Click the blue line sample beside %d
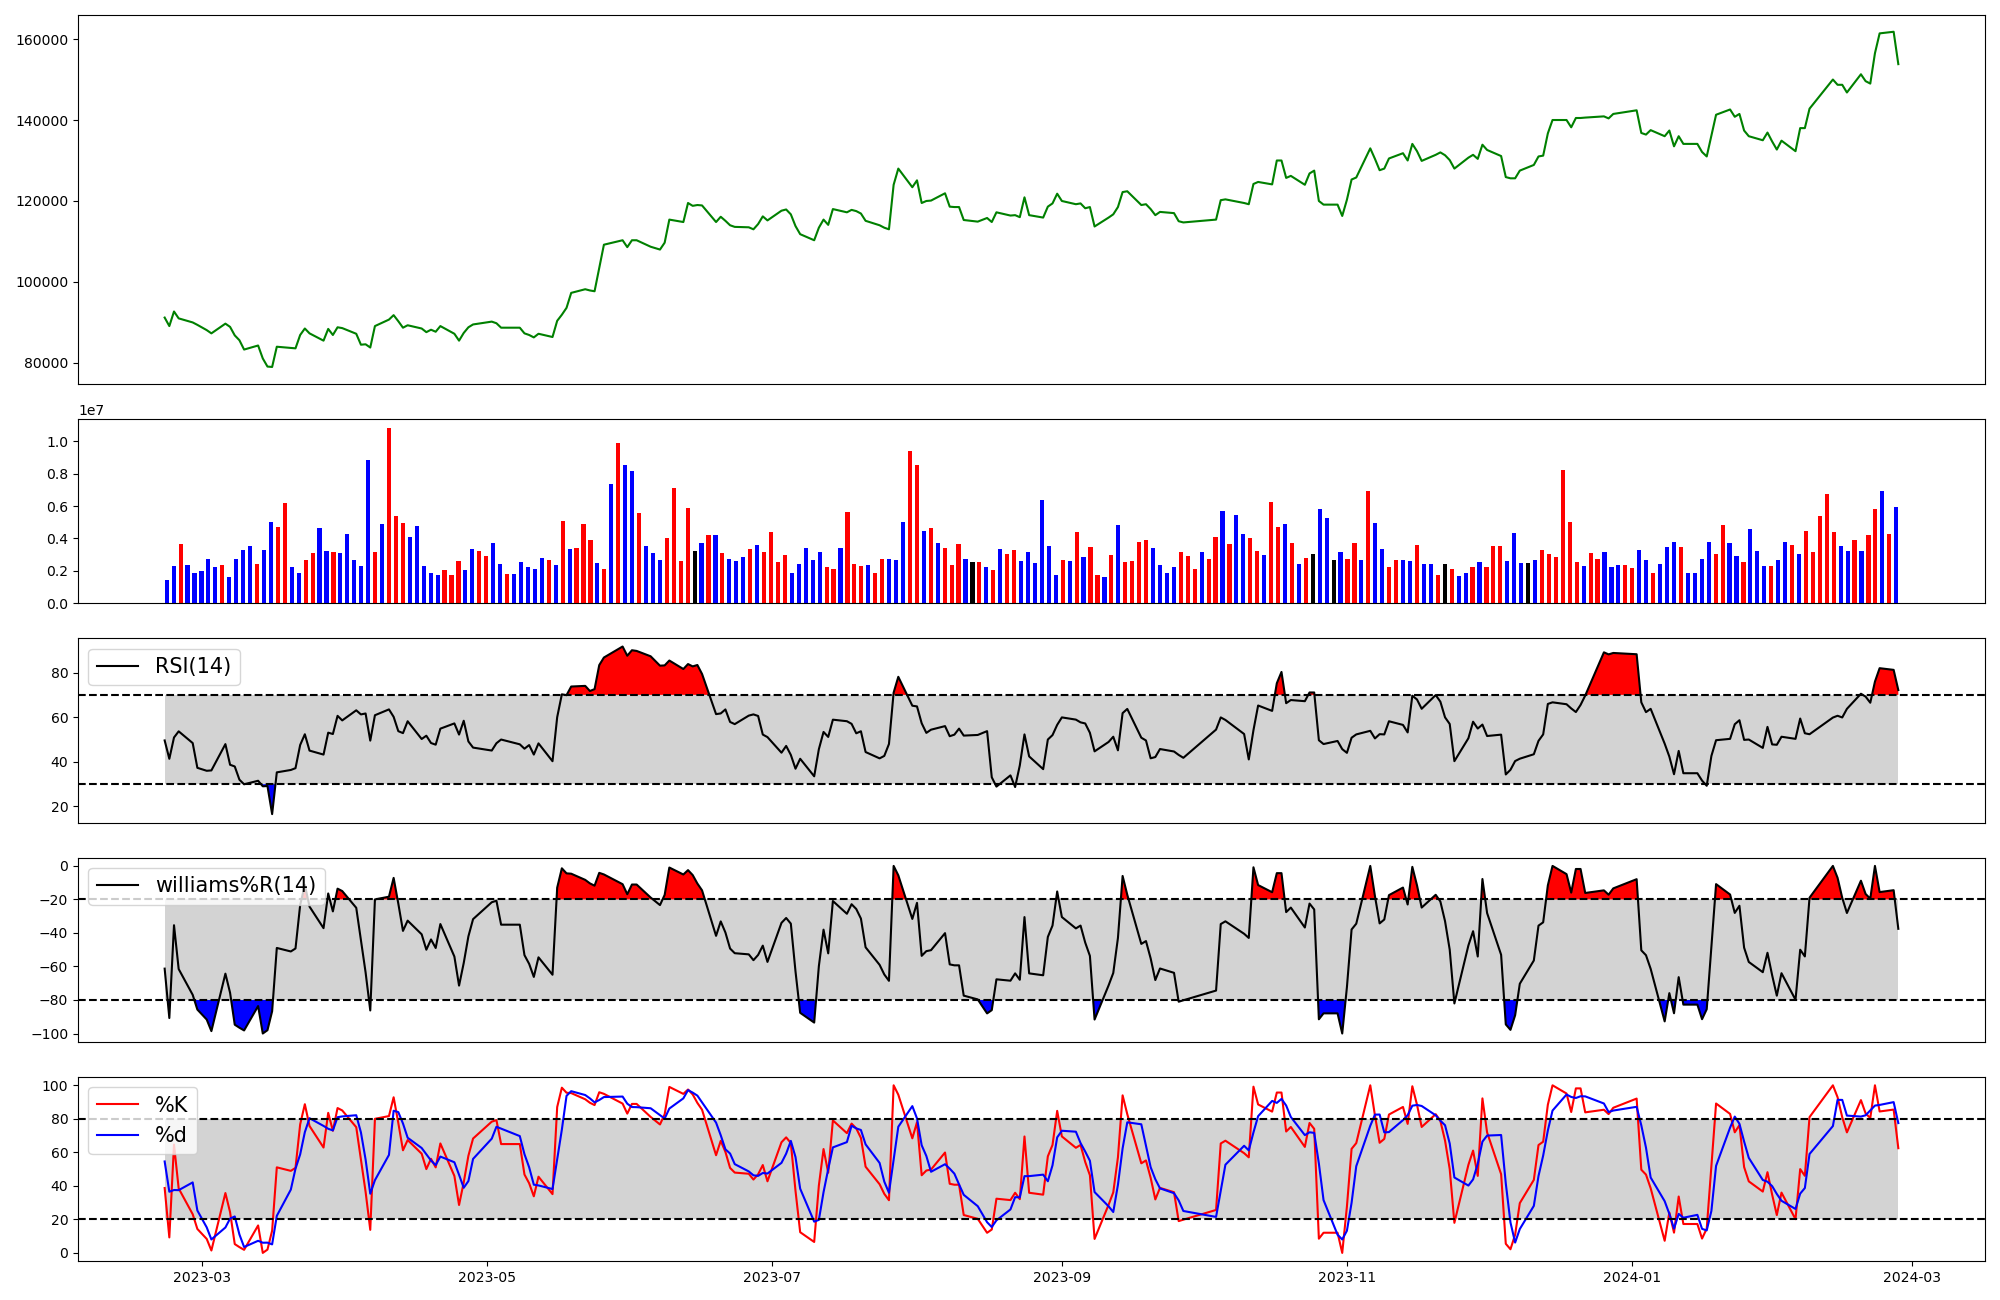Image resolution: width=2000 pixels, height=1300 pixels. (116, 1135)
